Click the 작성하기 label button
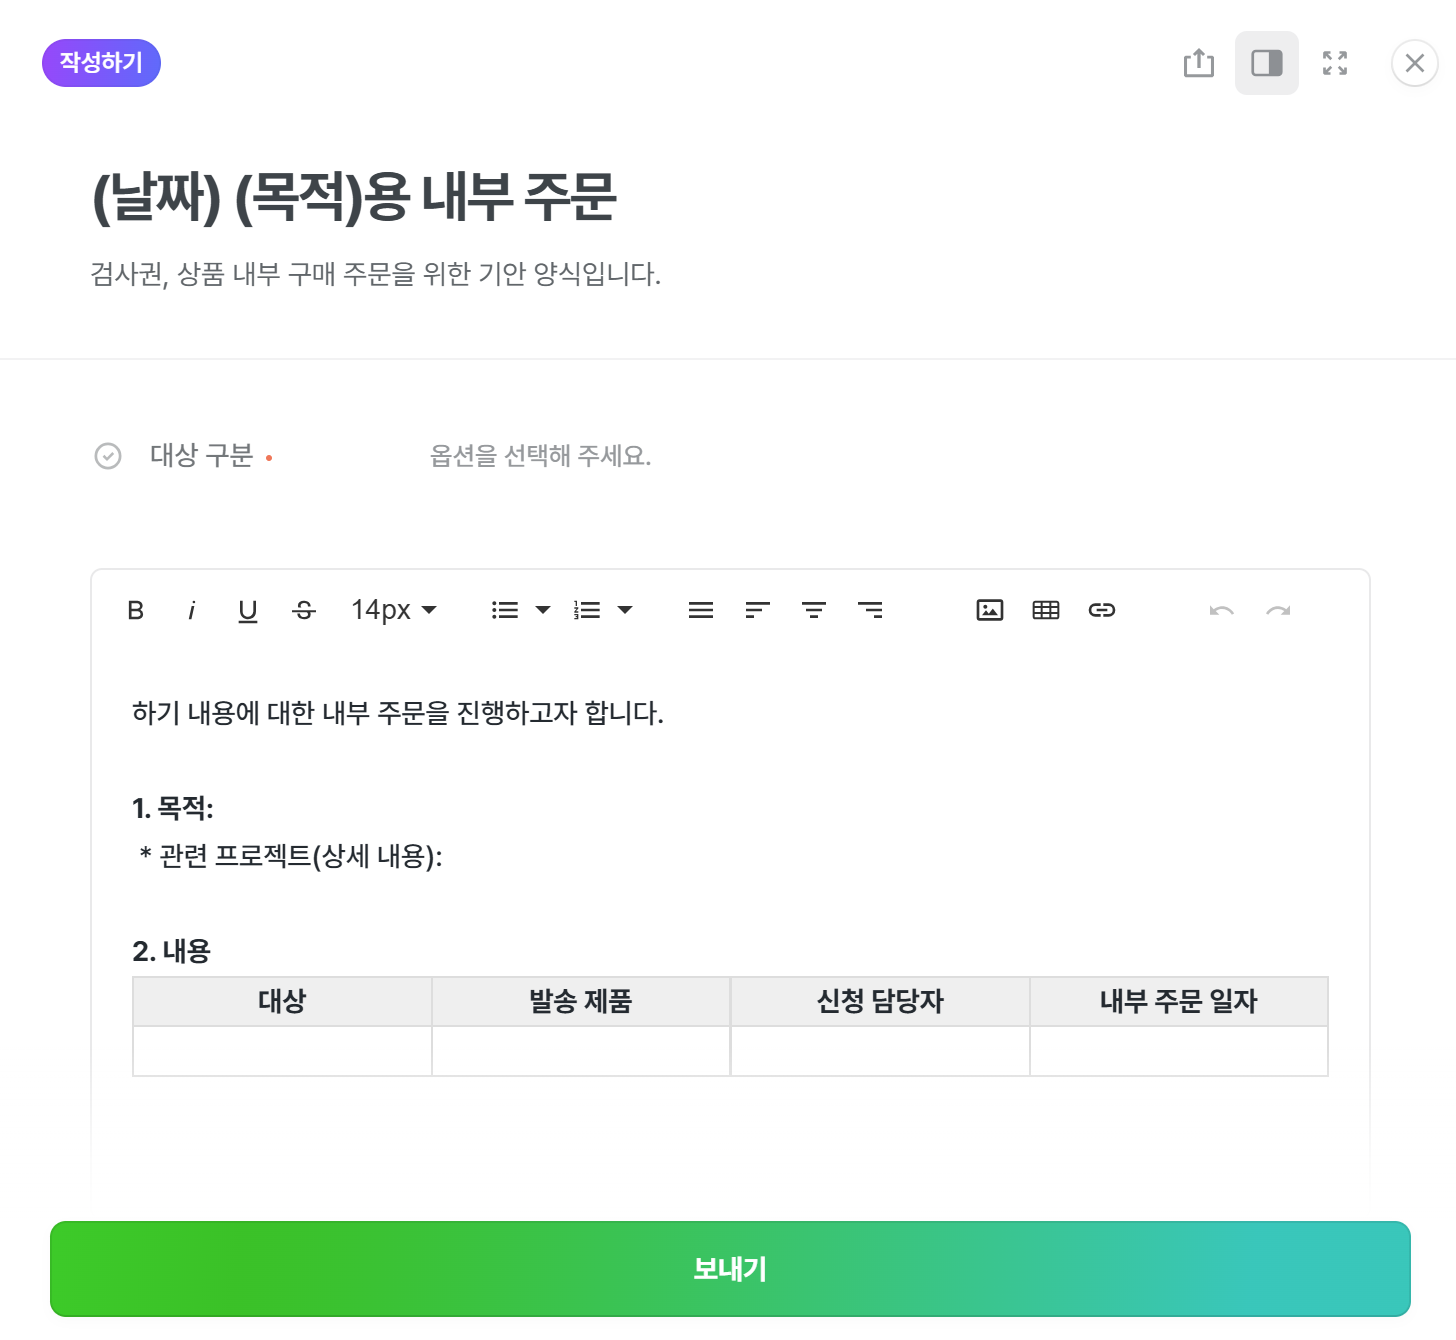 pos(101,63)
